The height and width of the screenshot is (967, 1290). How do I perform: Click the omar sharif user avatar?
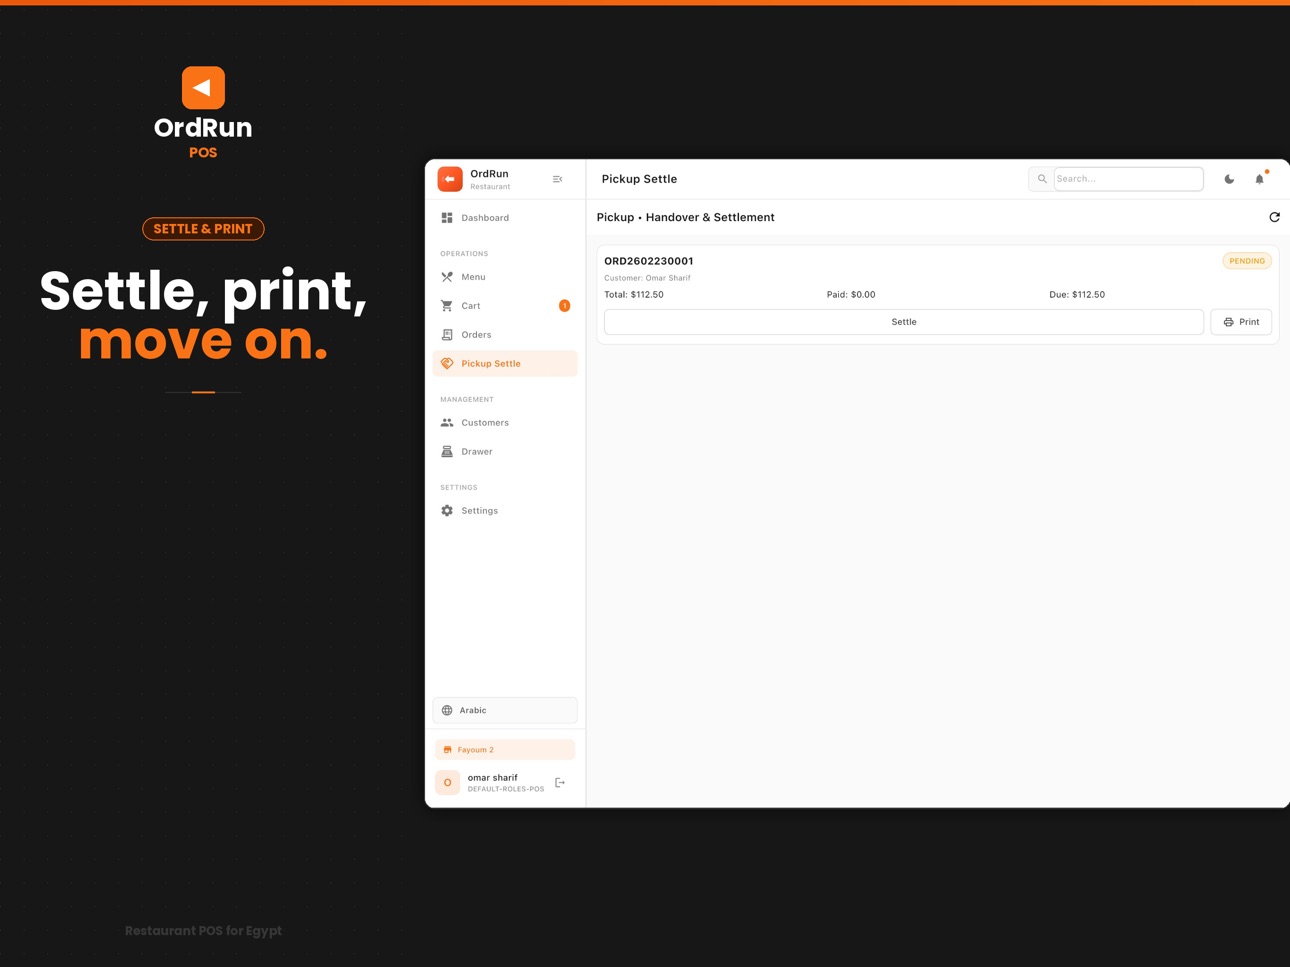447,783
